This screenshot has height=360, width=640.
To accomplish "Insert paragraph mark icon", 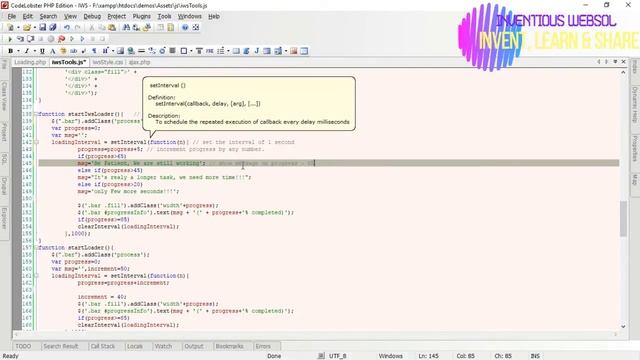I will (94, 51).
